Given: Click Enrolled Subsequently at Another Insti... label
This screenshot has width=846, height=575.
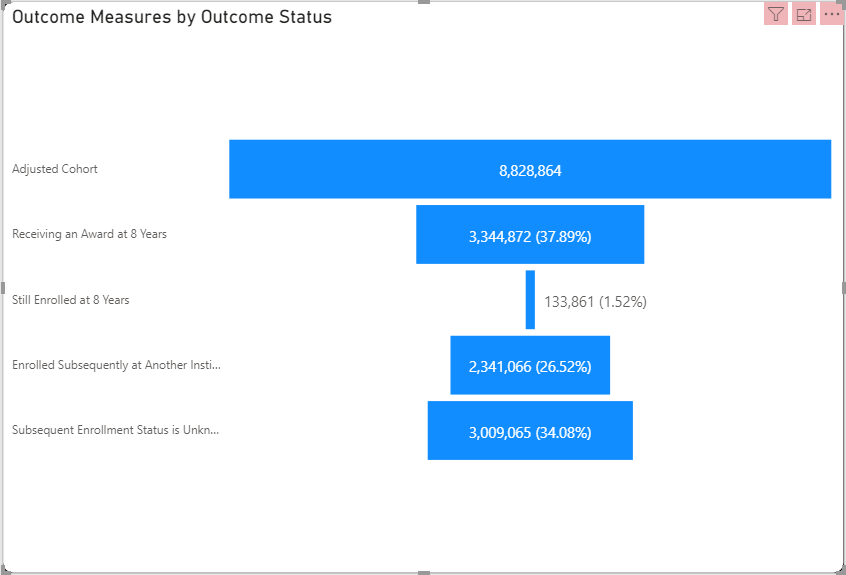Looking at the screenshot, I should (115, 365).
